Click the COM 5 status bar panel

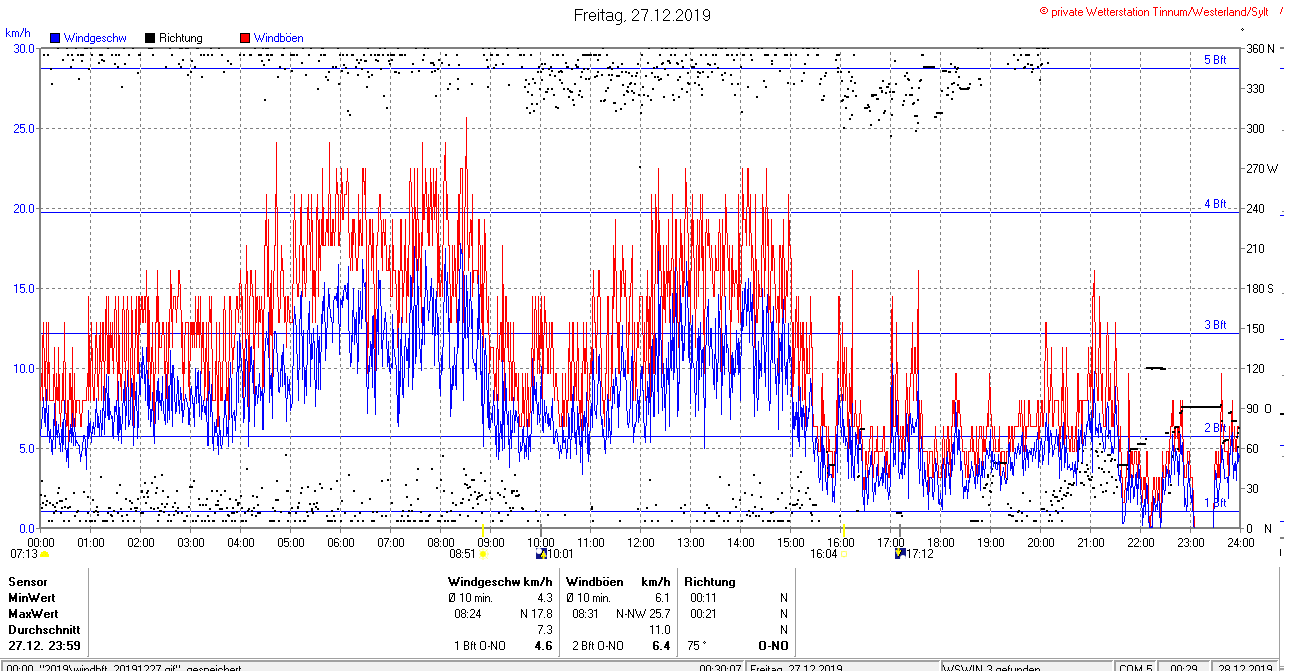1136,667
